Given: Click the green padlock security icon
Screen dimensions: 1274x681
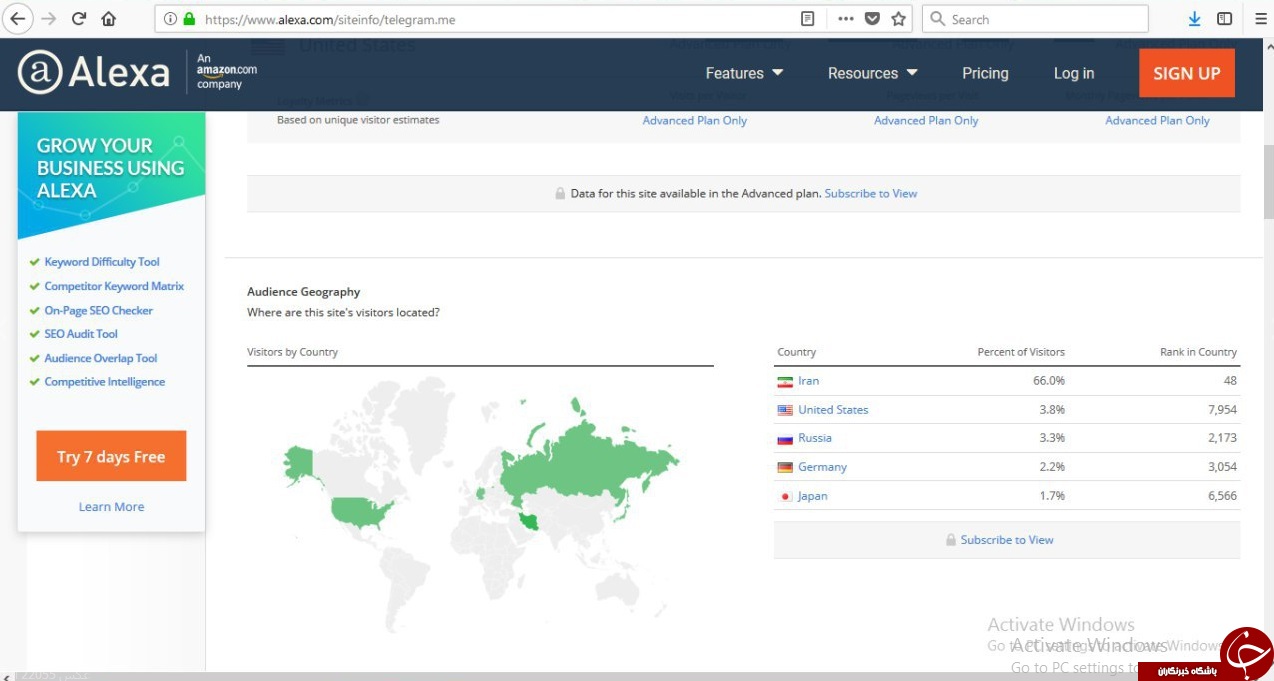Looking at the screenshot, I should (188, 18).
